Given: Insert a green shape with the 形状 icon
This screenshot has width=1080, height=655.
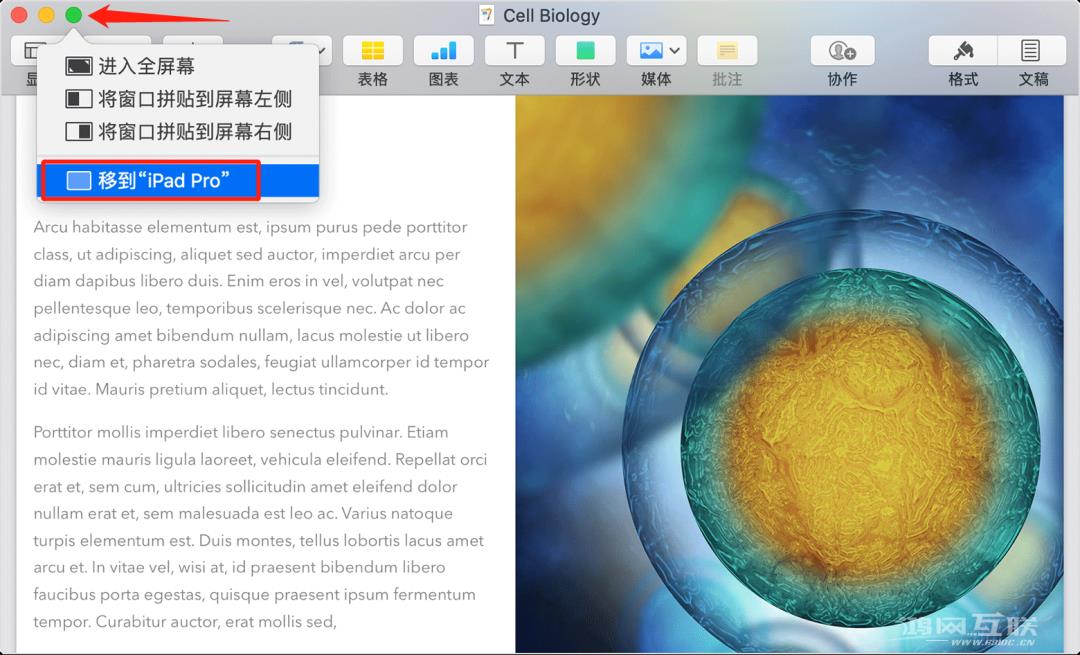Looking at the screenshot, I should tap(585, 50).
